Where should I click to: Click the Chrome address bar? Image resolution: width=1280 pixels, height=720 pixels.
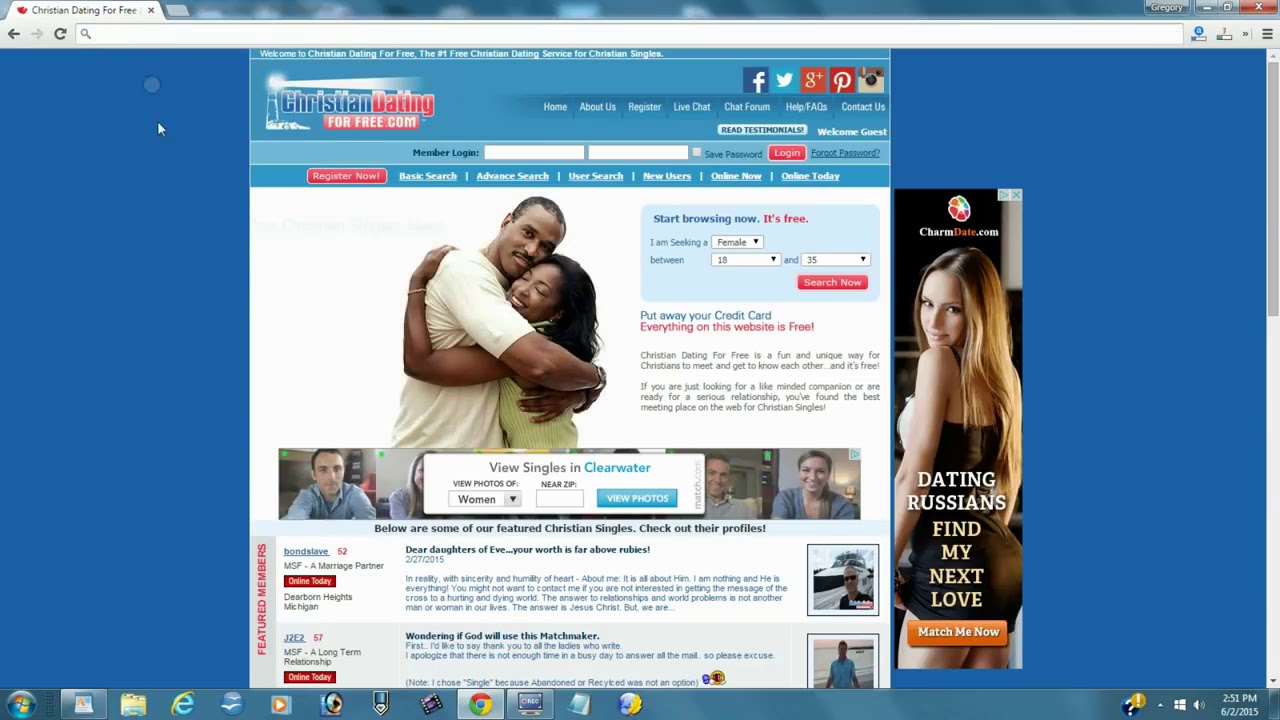click(630, 34)
